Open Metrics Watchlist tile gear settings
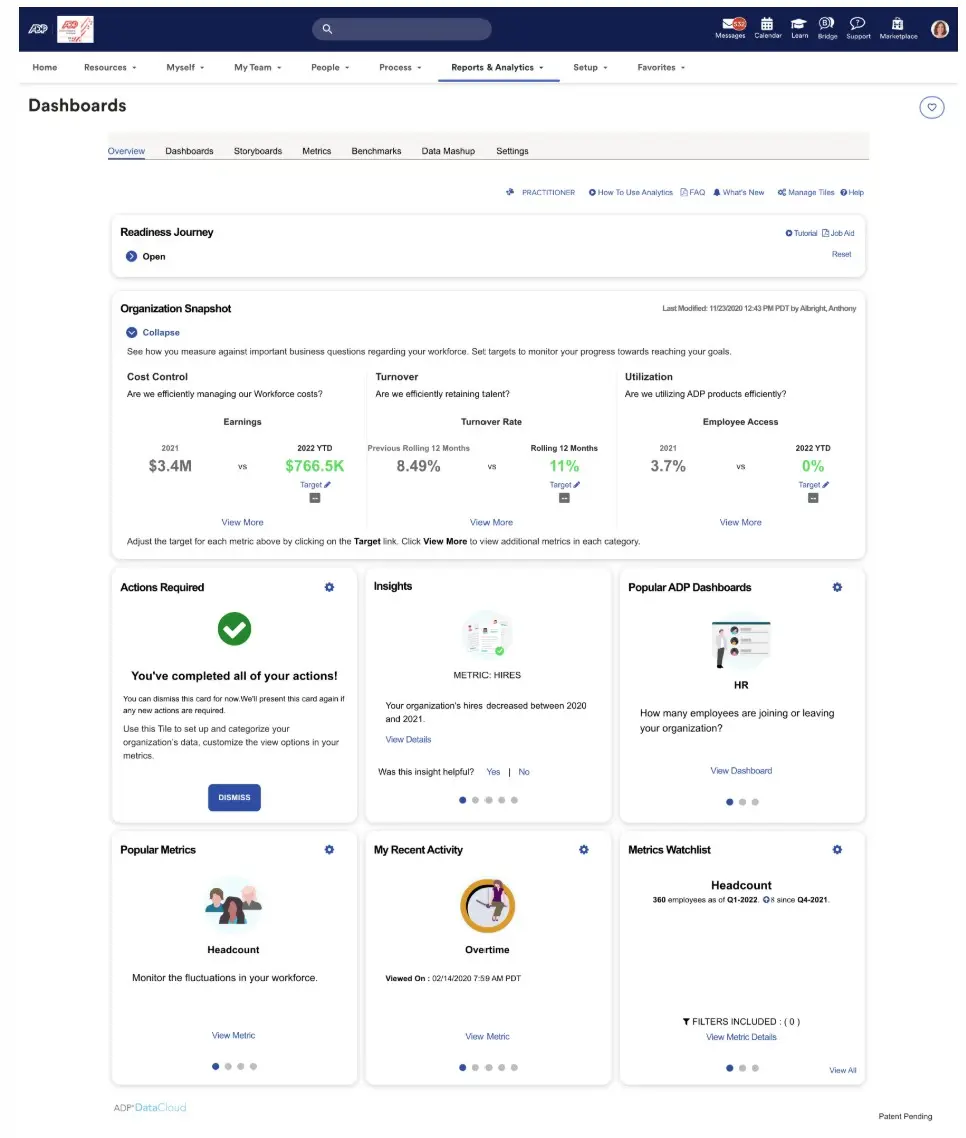 pyautogui.click(x=837, y=849)
